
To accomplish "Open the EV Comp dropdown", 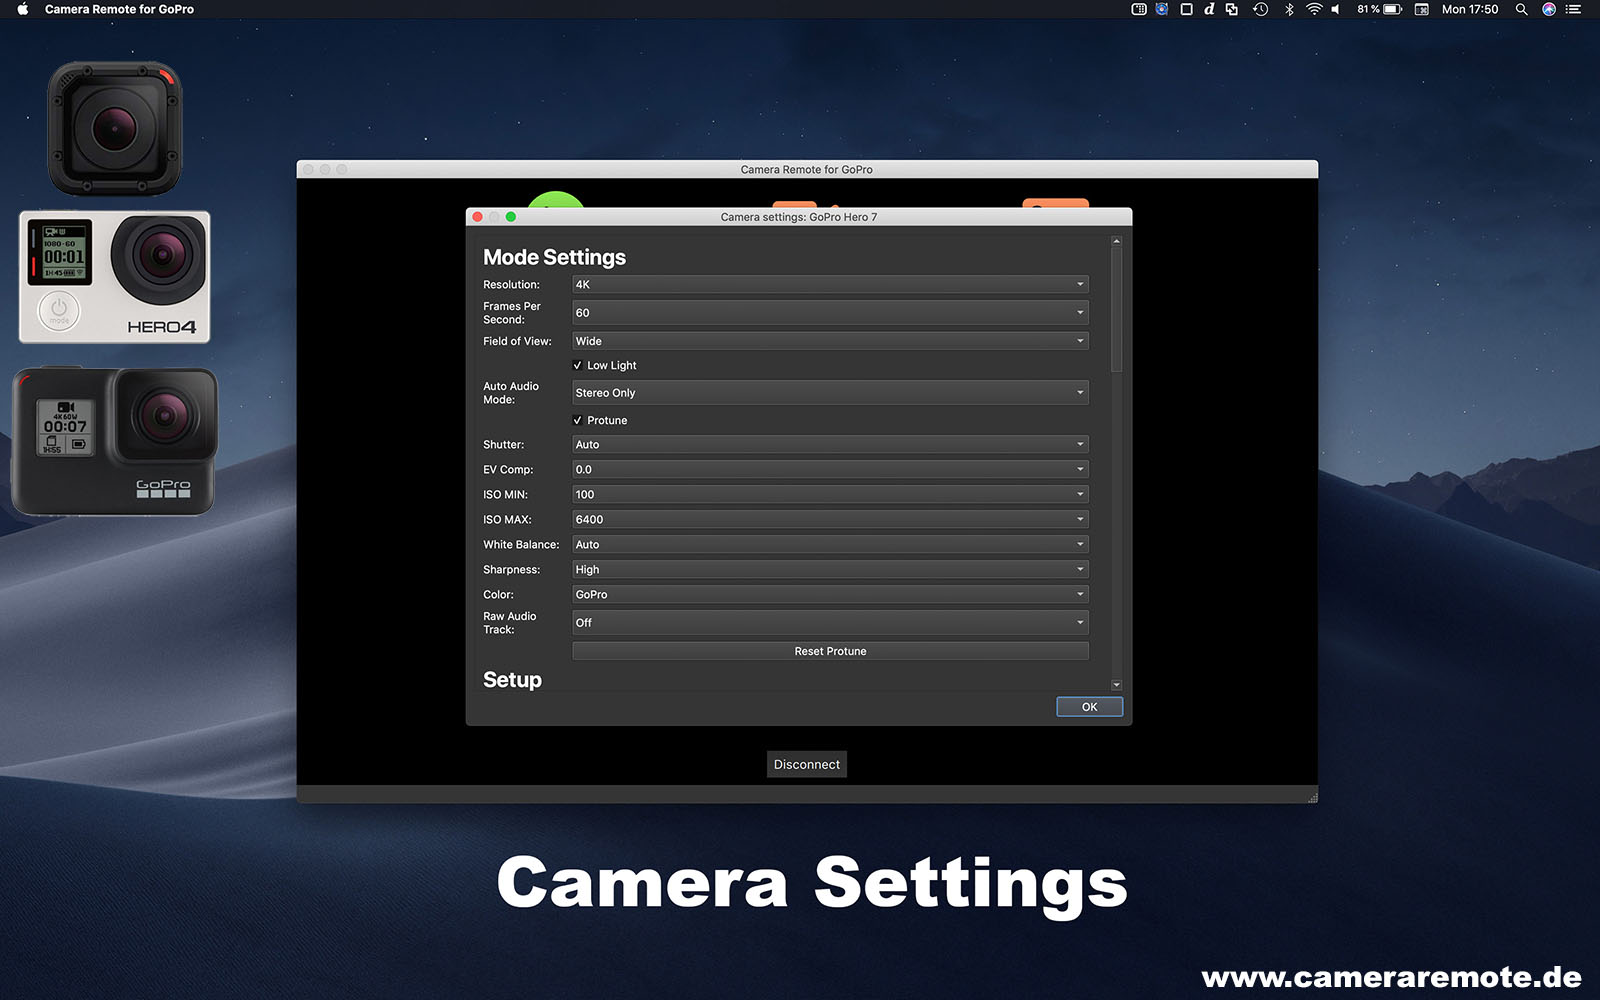I will click(x=830, y=469).
